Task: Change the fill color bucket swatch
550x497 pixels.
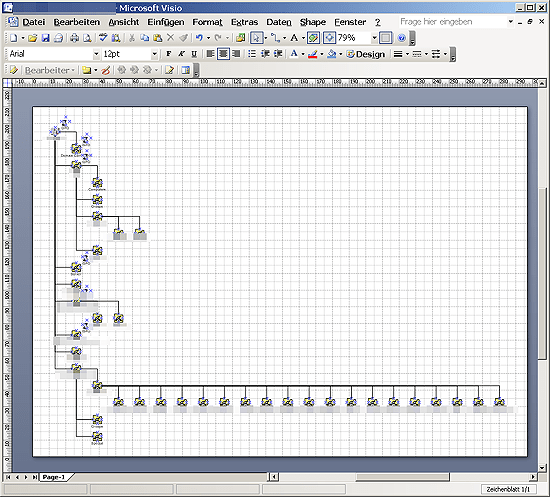Action: [x=331, y=54]
